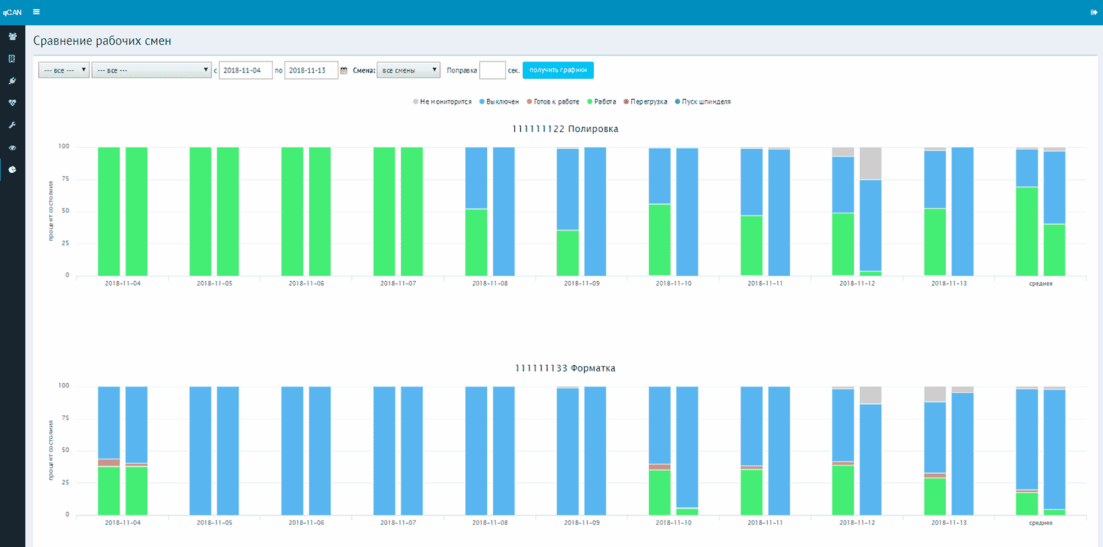Click the logout icon at top right
Viewport: 1103px width, 547px height.
point(1093,12)
